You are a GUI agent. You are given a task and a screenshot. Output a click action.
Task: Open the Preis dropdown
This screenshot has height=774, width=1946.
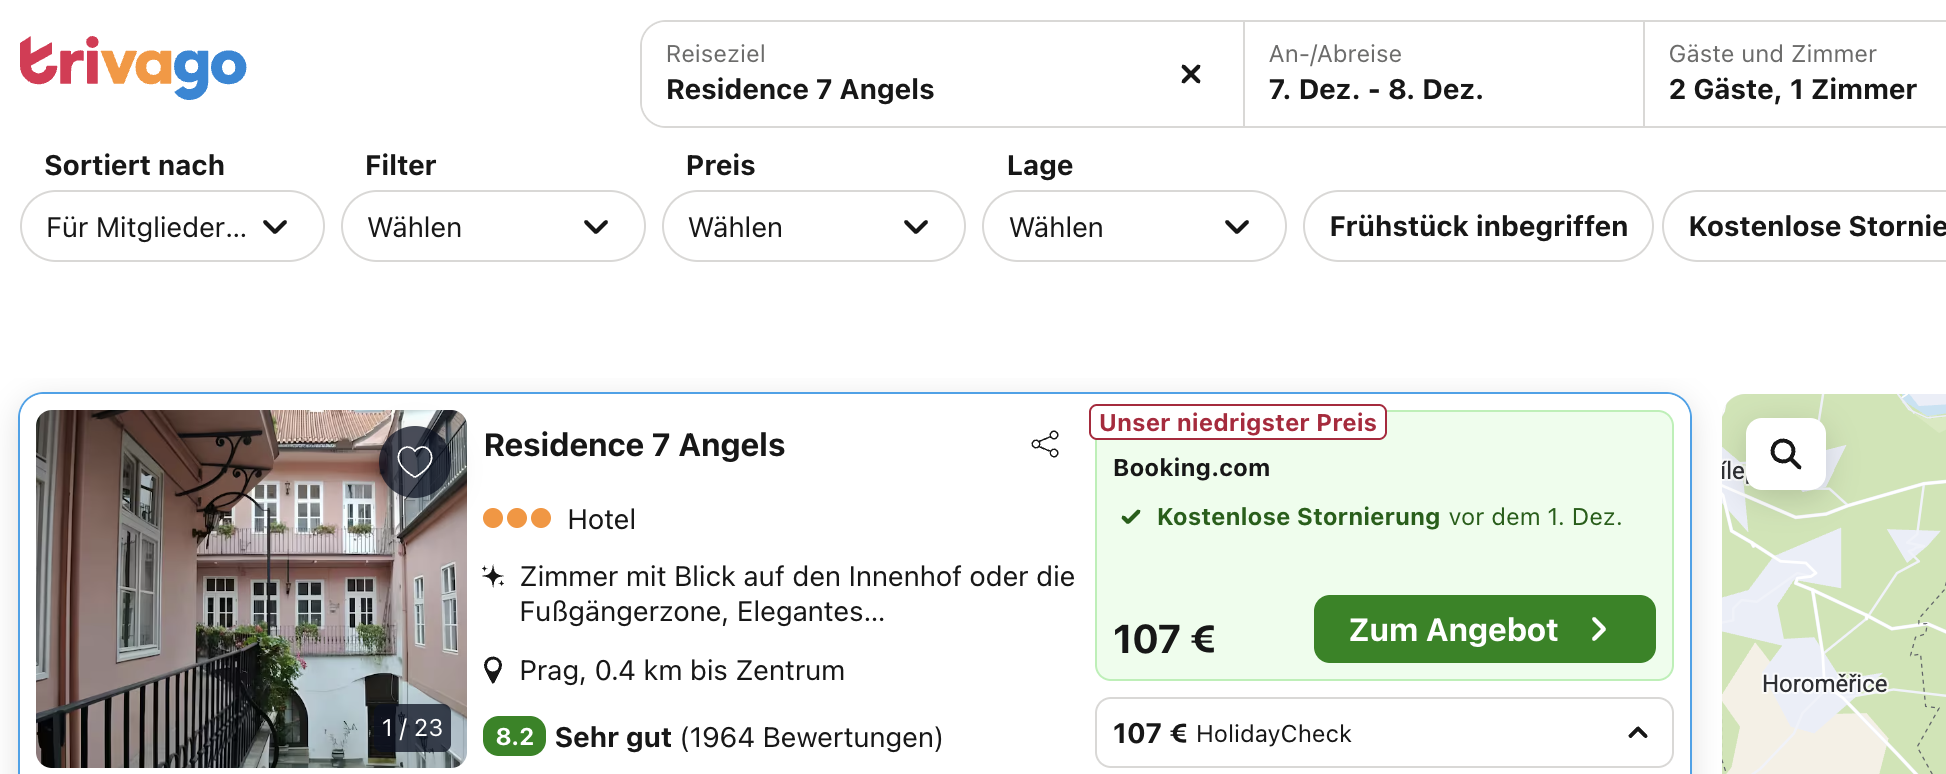tap(813, 227)
